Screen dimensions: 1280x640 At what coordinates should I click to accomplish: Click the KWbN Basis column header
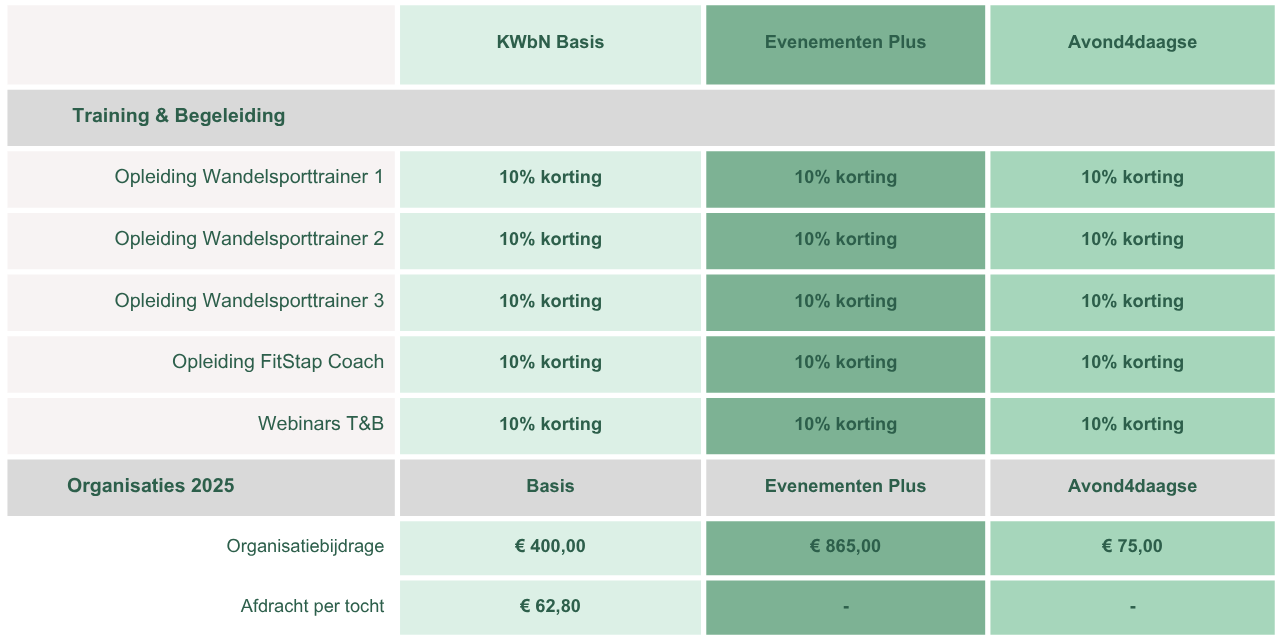click(x=550, y=43)
